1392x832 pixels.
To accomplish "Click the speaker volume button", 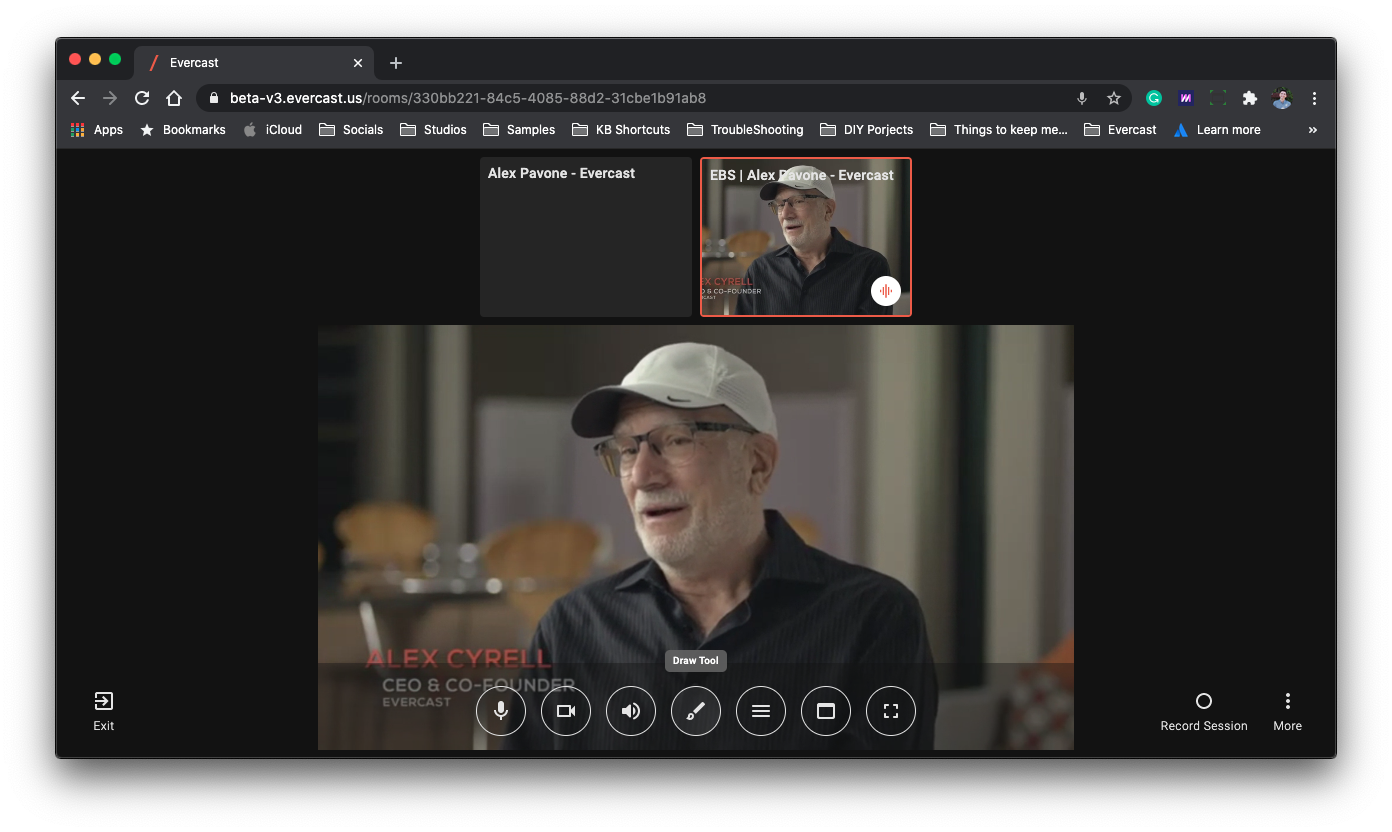I will [631, 711].
